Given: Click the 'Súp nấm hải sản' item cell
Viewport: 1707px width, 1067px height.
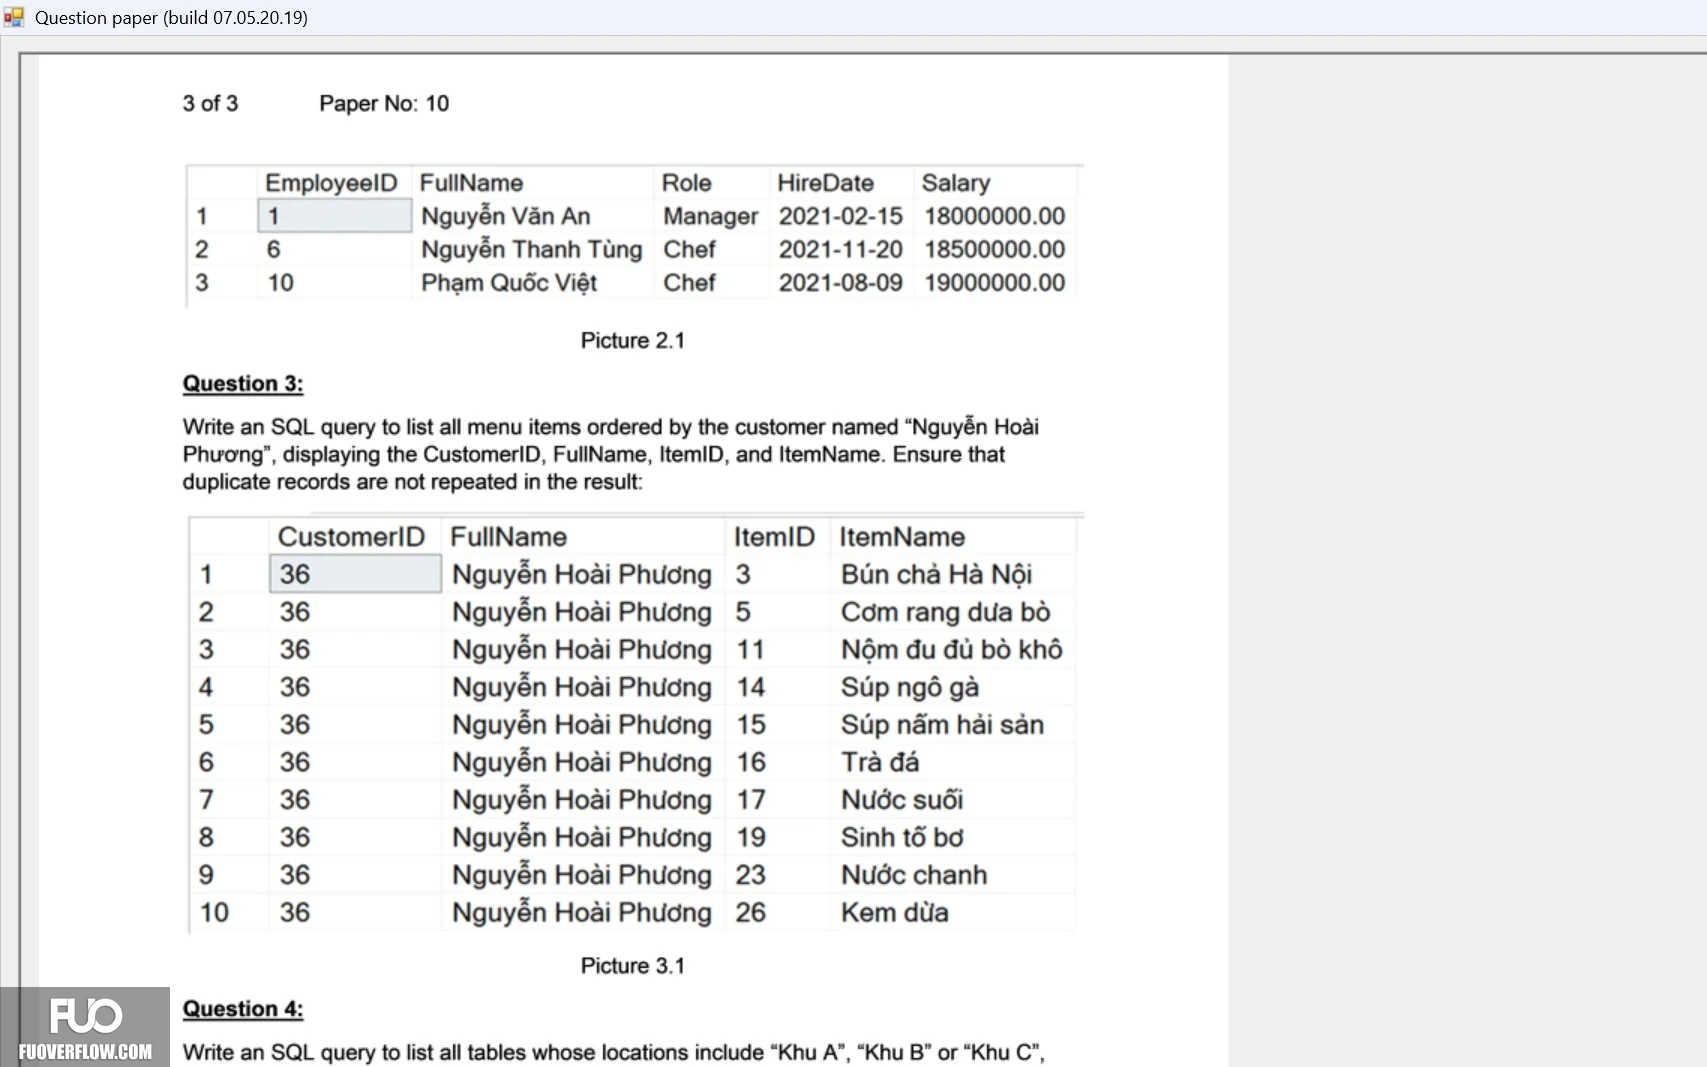Looking at the screenshot, I should pos(943,725).
